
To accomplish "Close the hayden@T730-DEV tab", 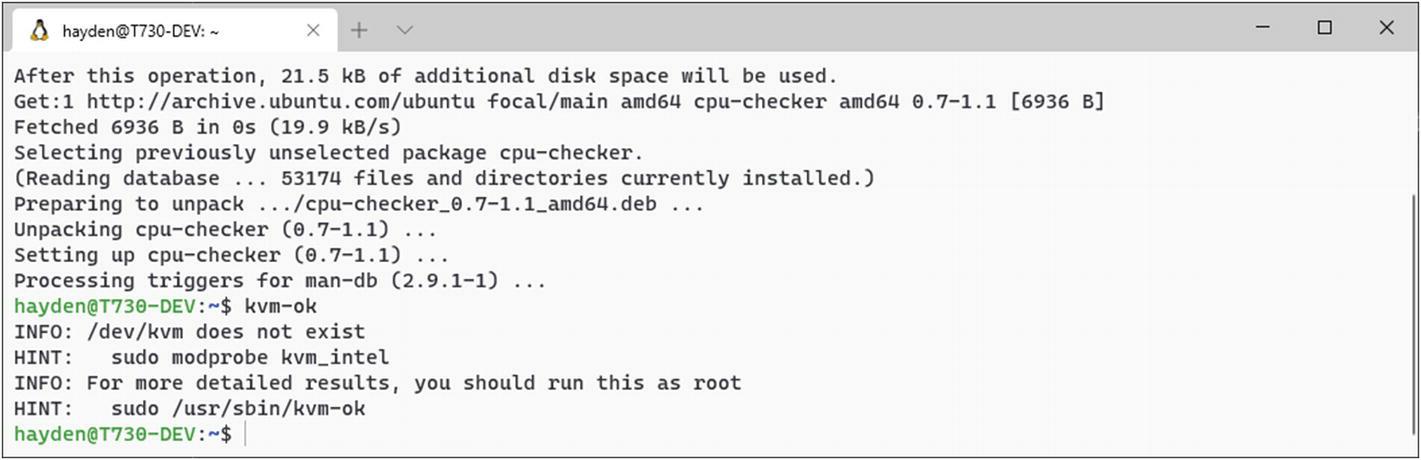I will 313,30.
